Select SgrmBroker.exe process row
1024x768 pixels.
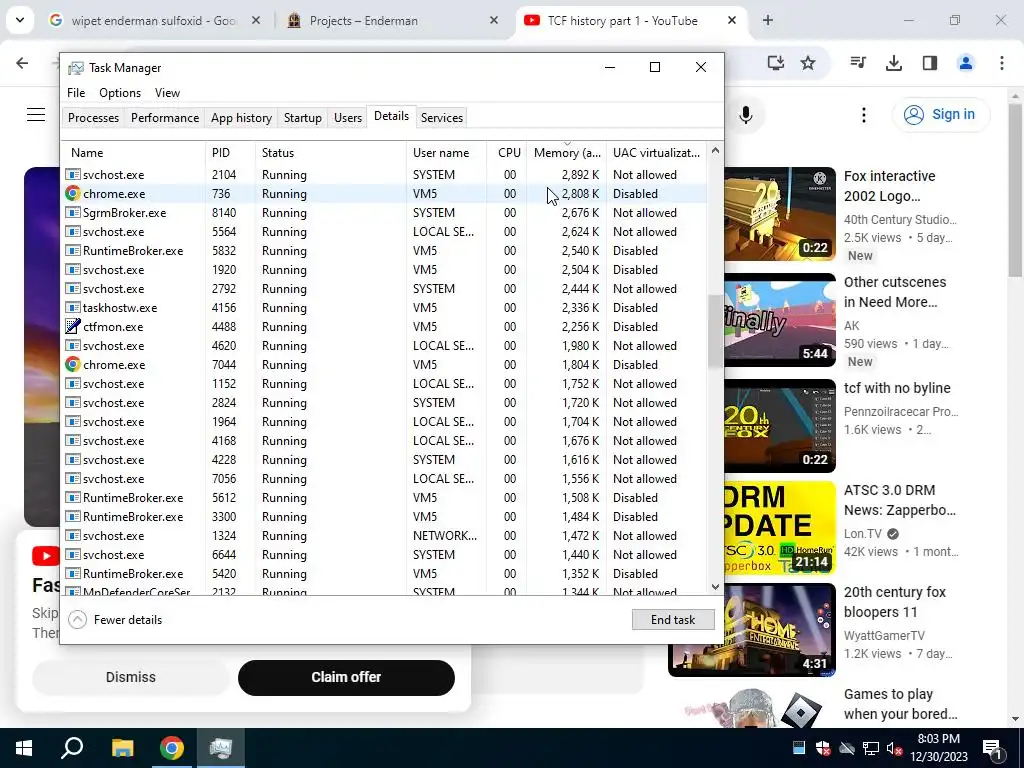coord(384,213)
